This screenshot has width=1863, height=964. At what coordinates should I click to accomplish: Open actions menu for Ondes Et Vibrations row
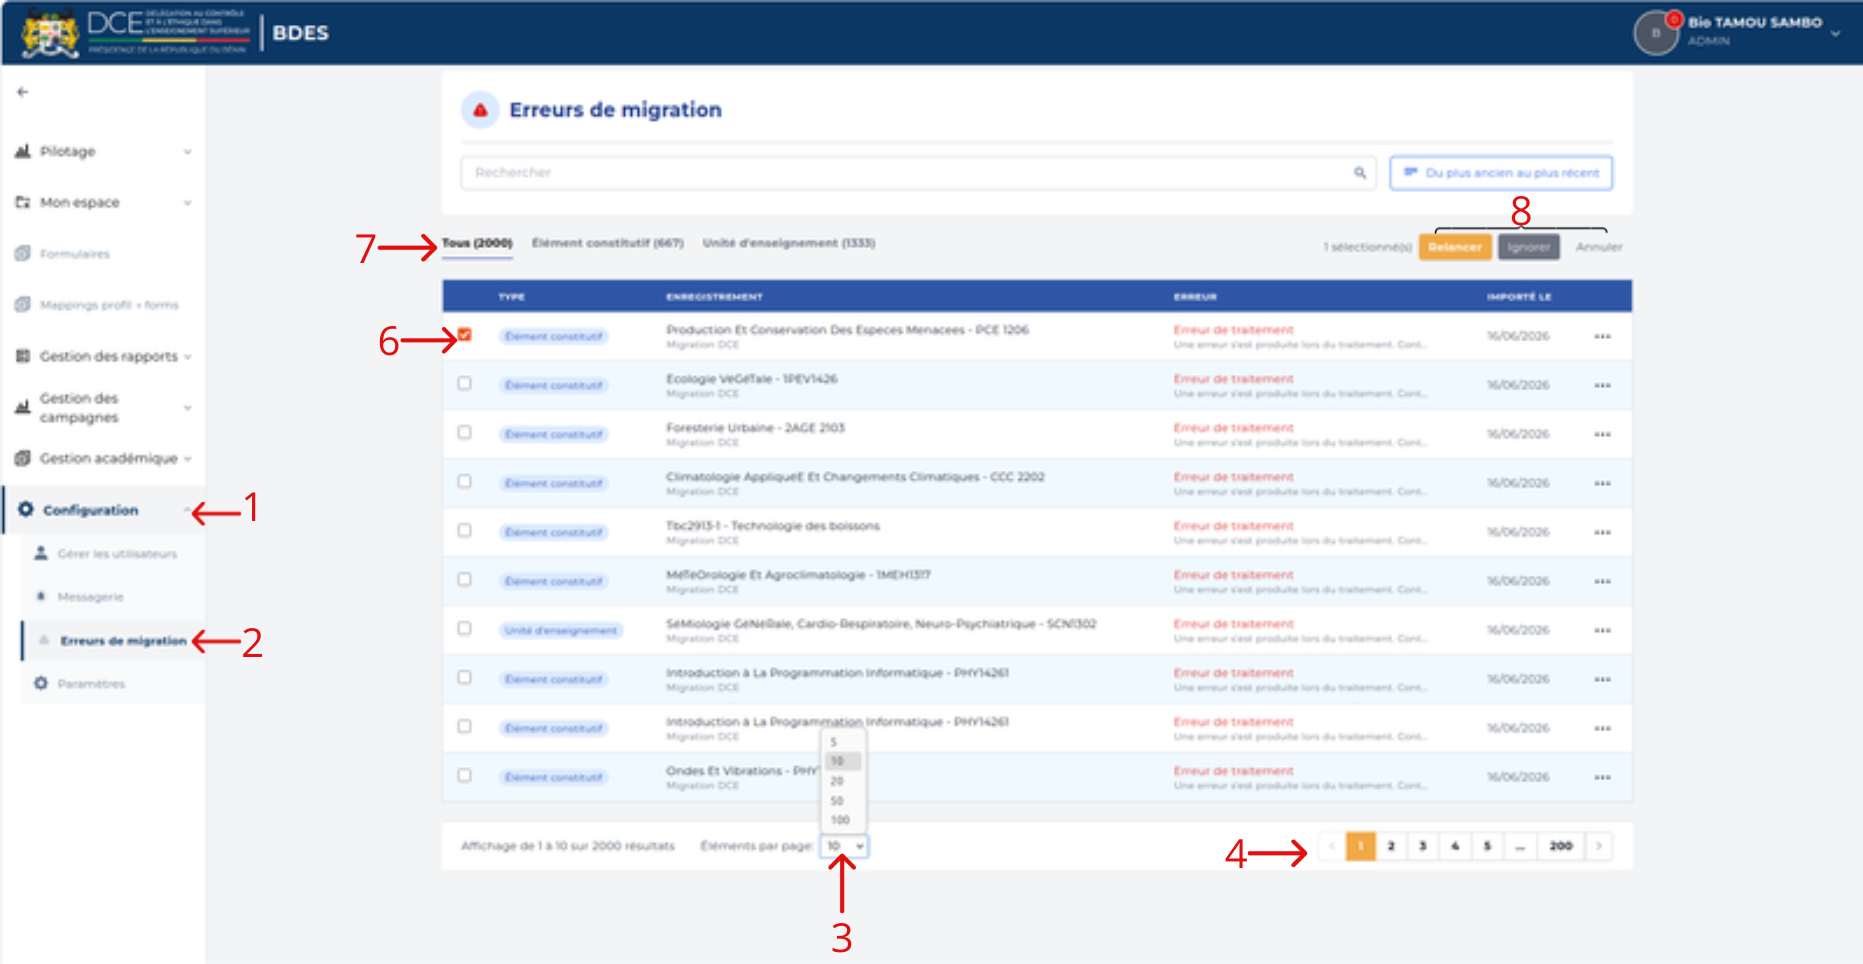(1603, 778)
